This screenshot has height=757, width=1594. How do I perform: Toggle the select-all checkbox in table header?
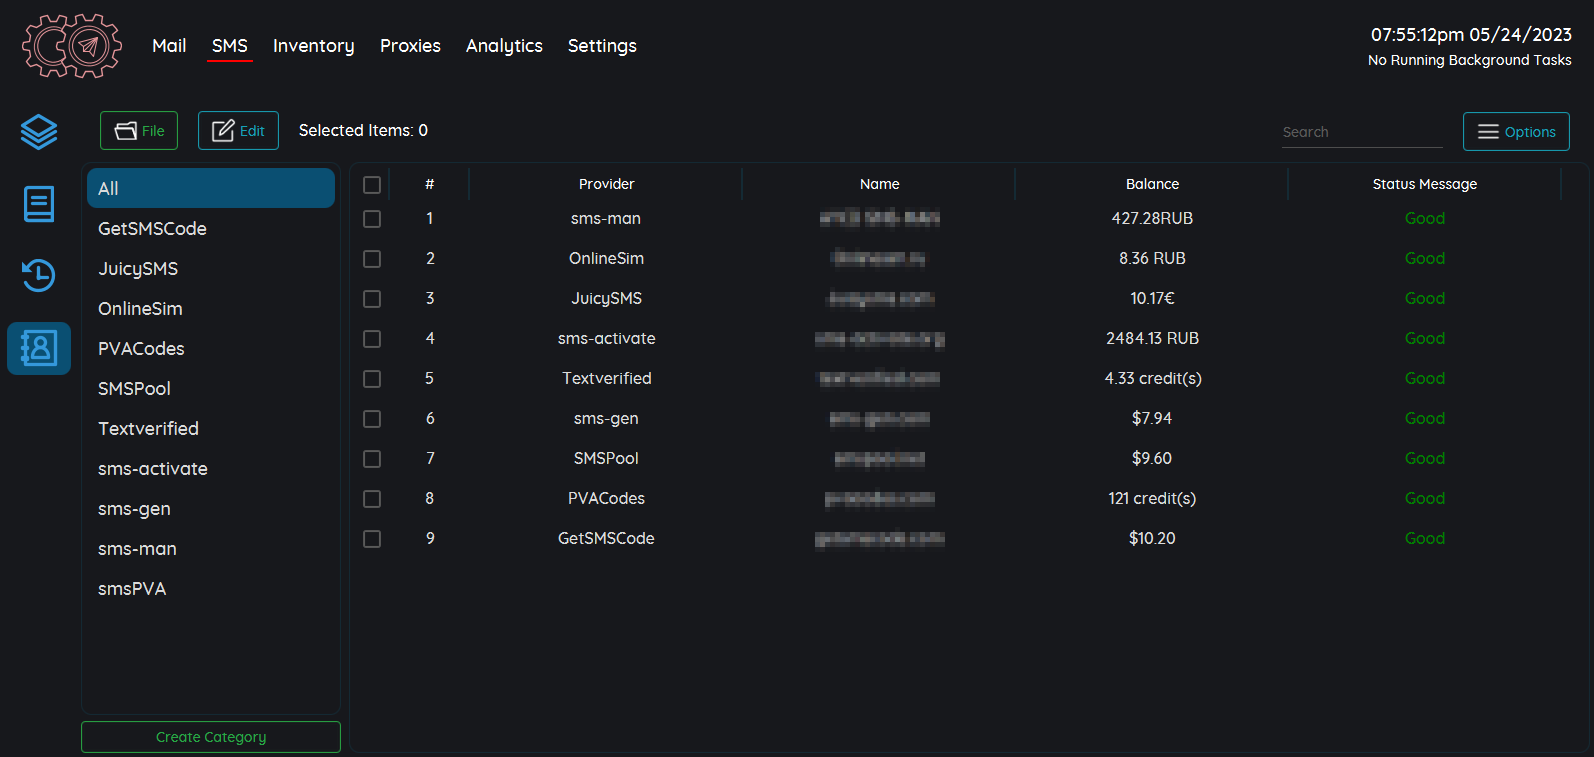pos(372,185)
